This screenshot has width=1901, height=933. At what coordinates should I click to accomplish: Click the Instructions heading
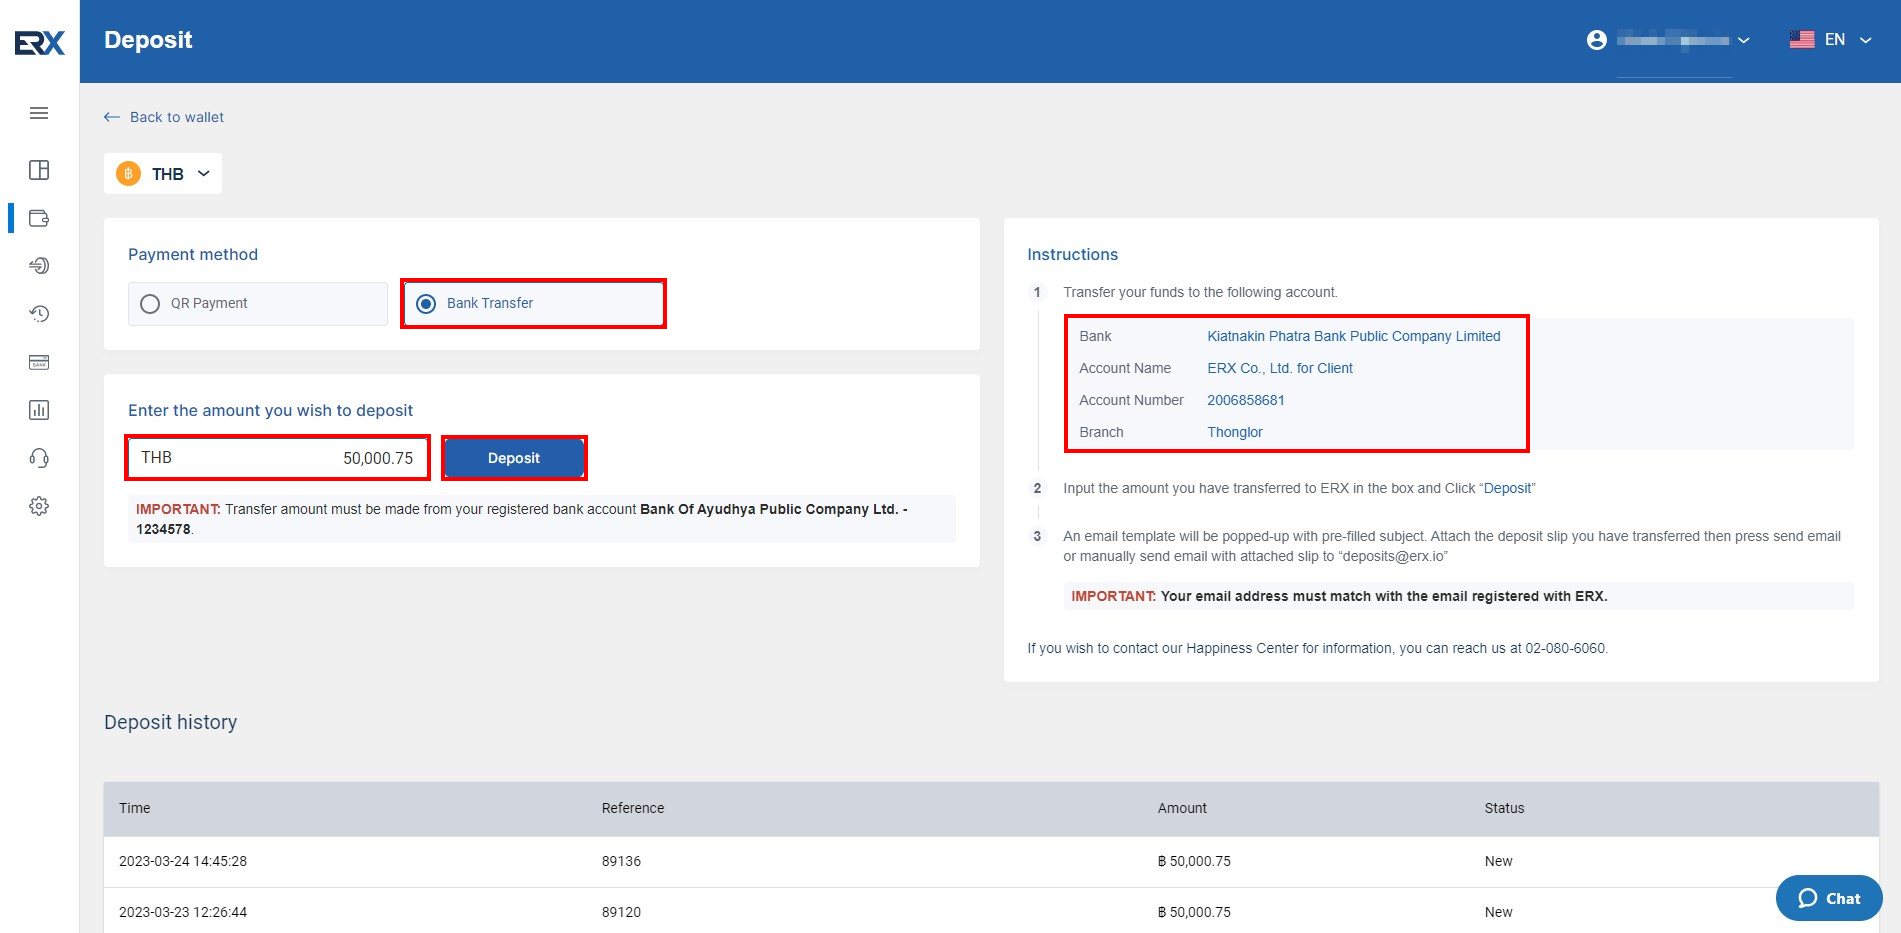tap(1073, 254)
